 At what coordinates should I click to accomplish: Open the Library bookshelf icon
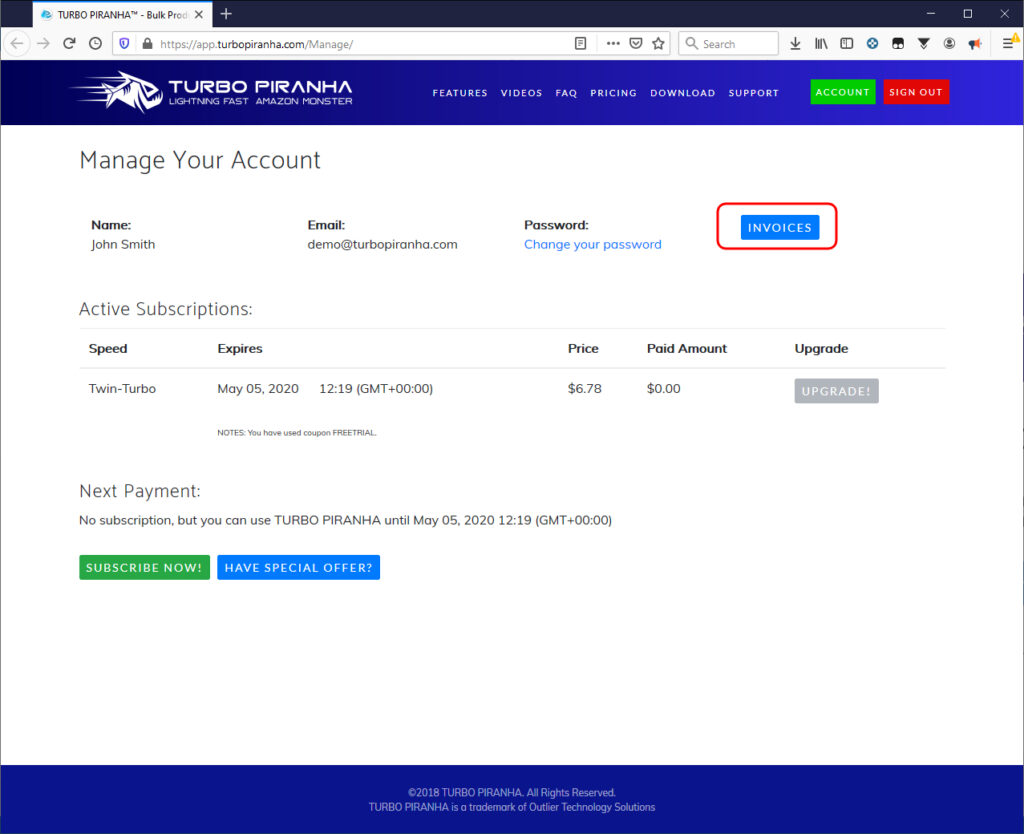821,44
